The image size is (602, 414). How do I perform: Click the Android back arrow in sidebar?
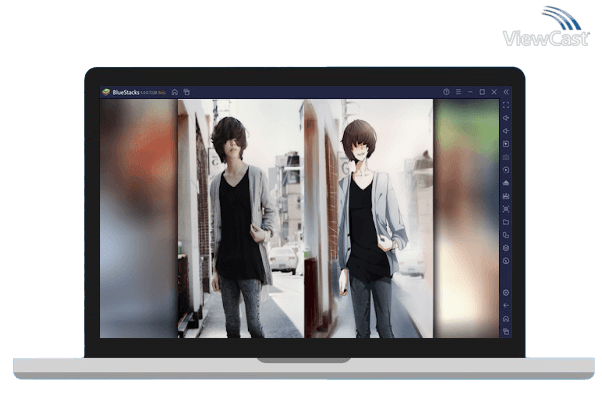(x=506, y=306)
